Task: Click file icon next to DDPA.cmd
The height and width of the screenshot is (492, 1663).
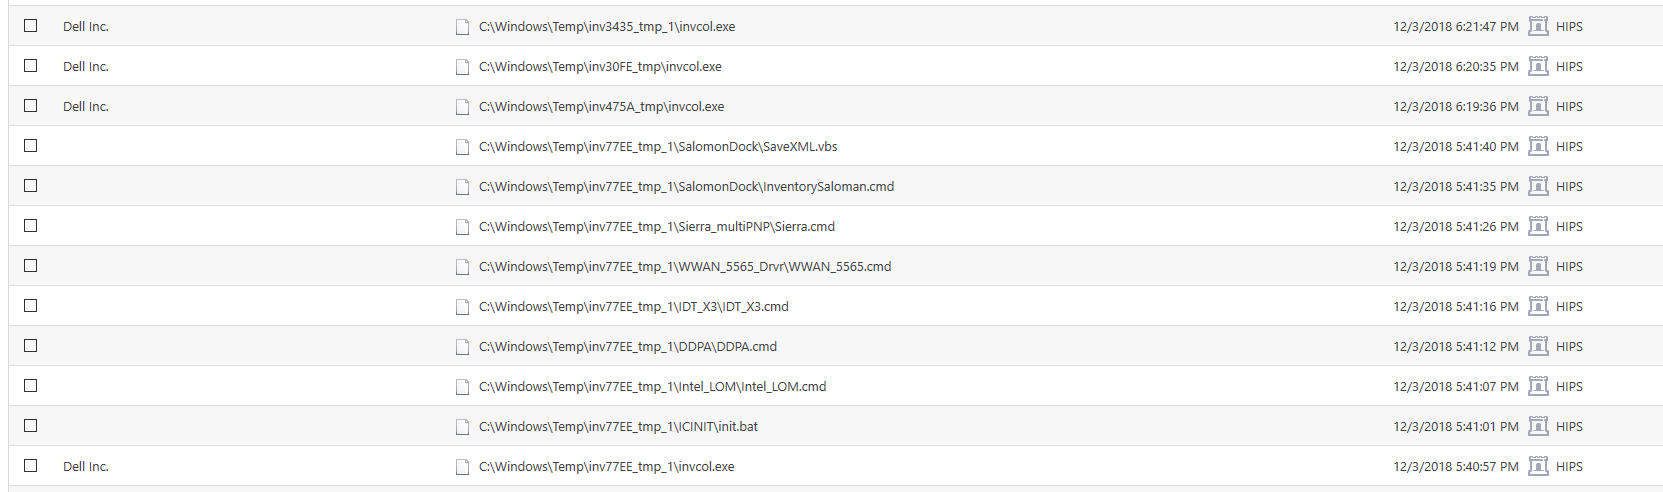Action: pos(462,347)
